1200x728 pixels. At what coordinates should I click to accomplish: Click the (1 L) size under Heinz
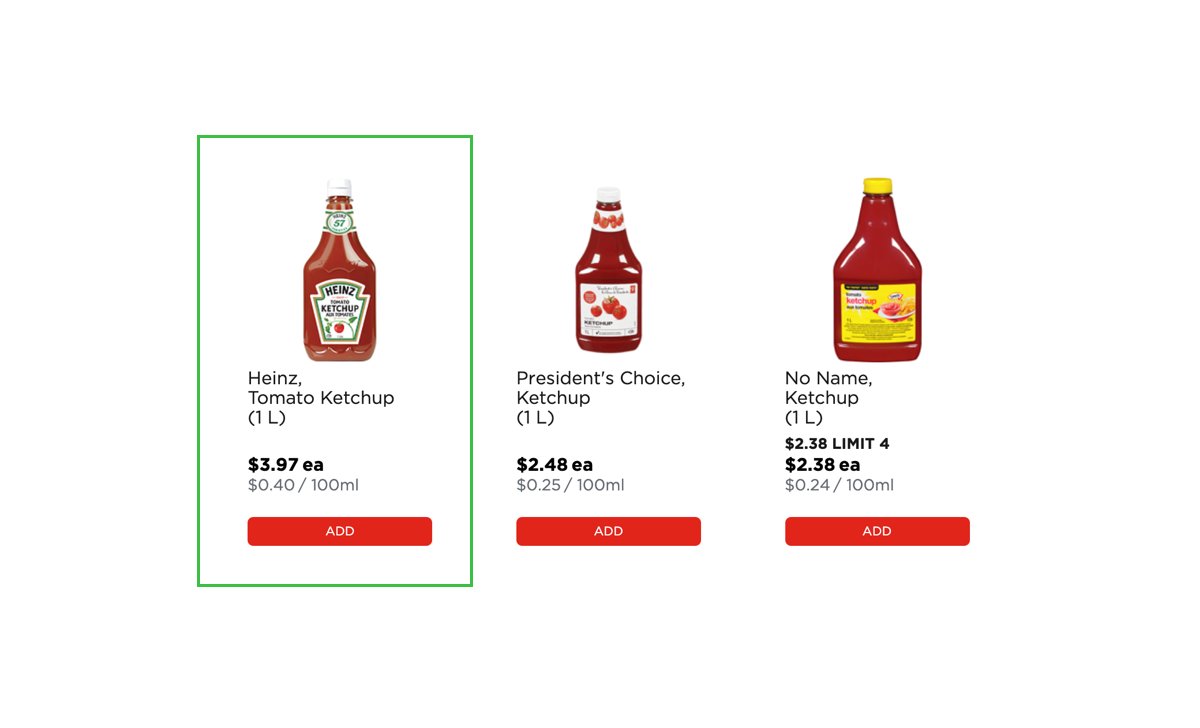coord(266,418)
